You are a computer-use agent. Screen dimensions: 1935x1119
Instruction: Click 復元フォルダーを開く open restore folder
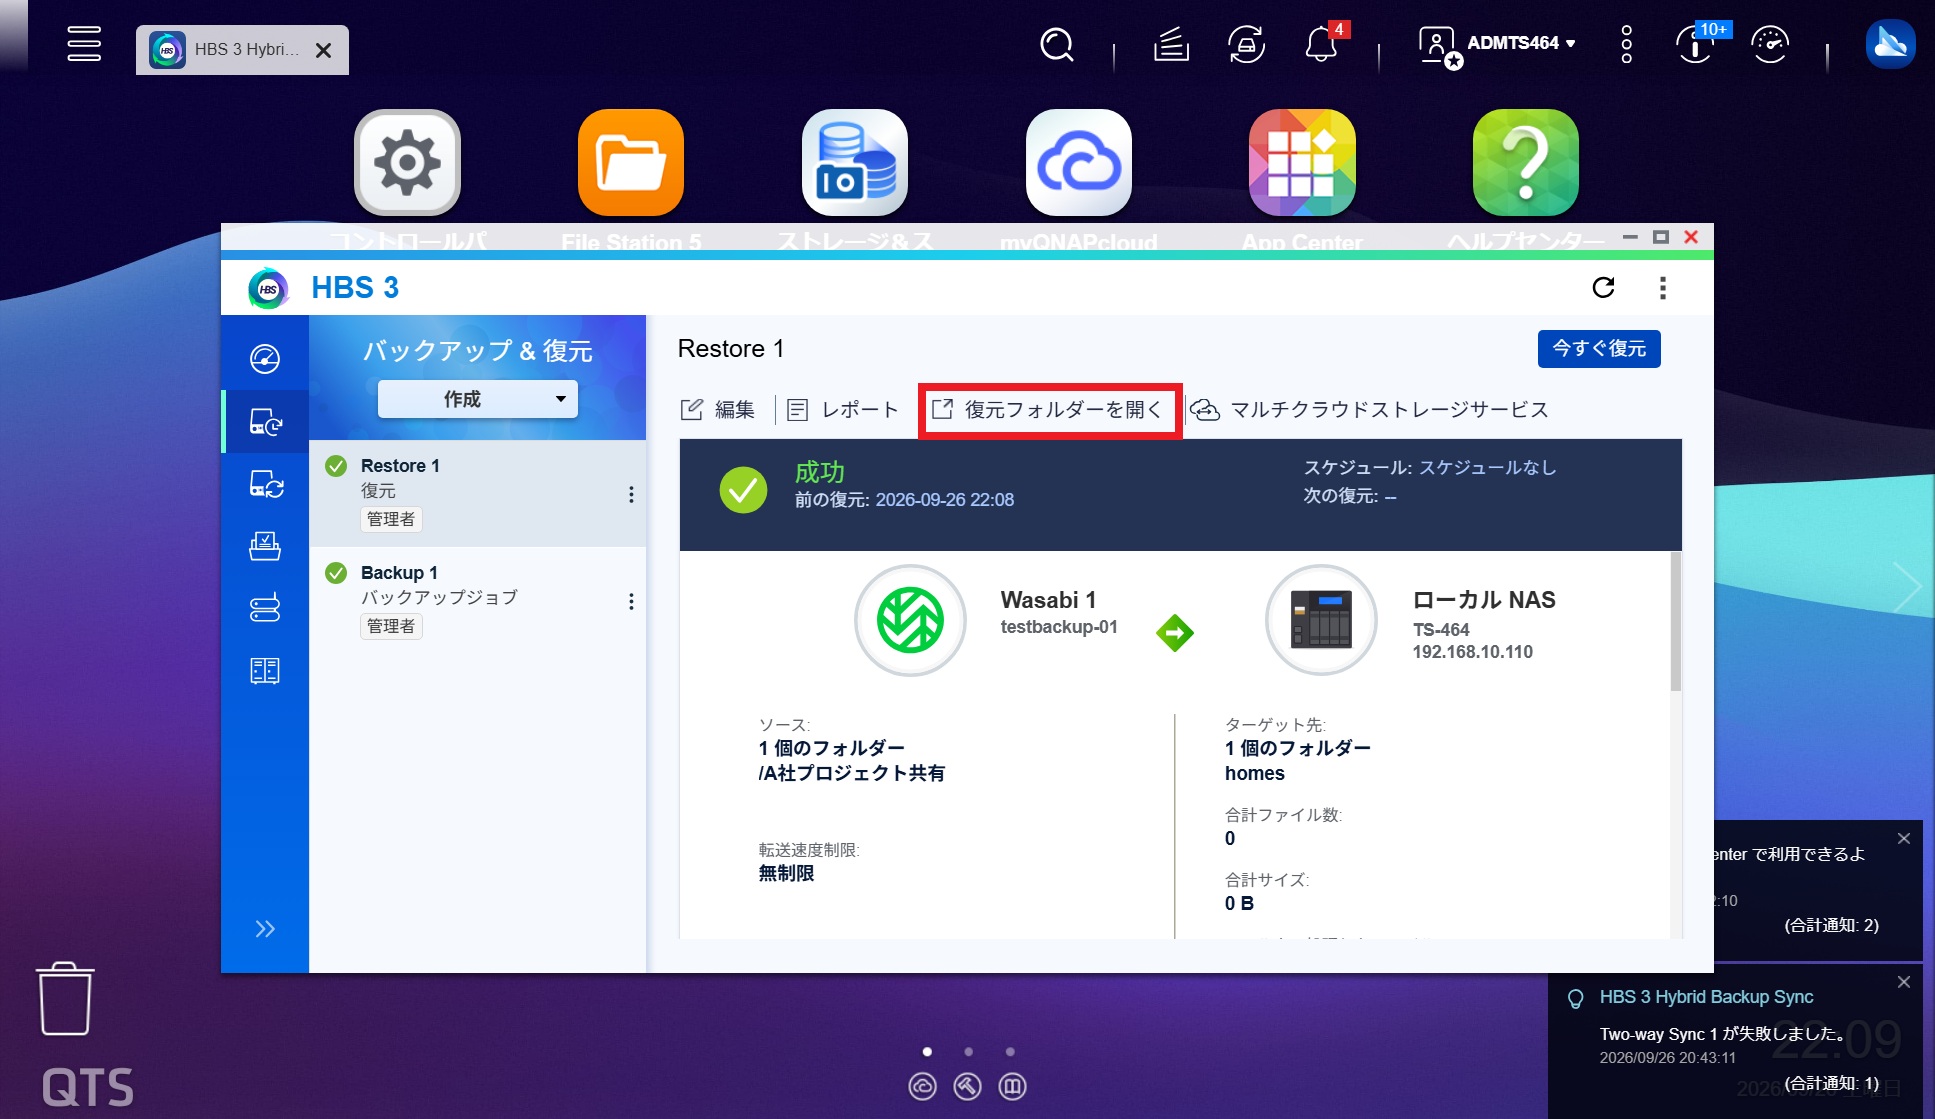(1048, 409)
